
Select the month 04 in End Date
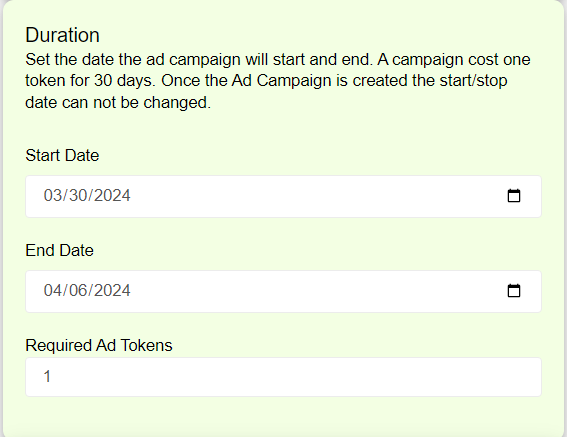pyautogui.click(x=53, y=290)
